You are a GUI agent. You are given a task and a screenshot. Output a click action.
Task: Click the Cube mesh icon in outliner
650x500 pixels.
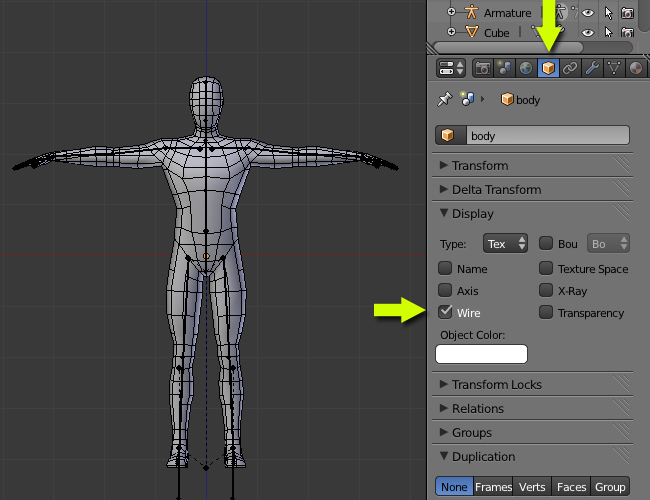pyautogui.click(x=472, y=32)
